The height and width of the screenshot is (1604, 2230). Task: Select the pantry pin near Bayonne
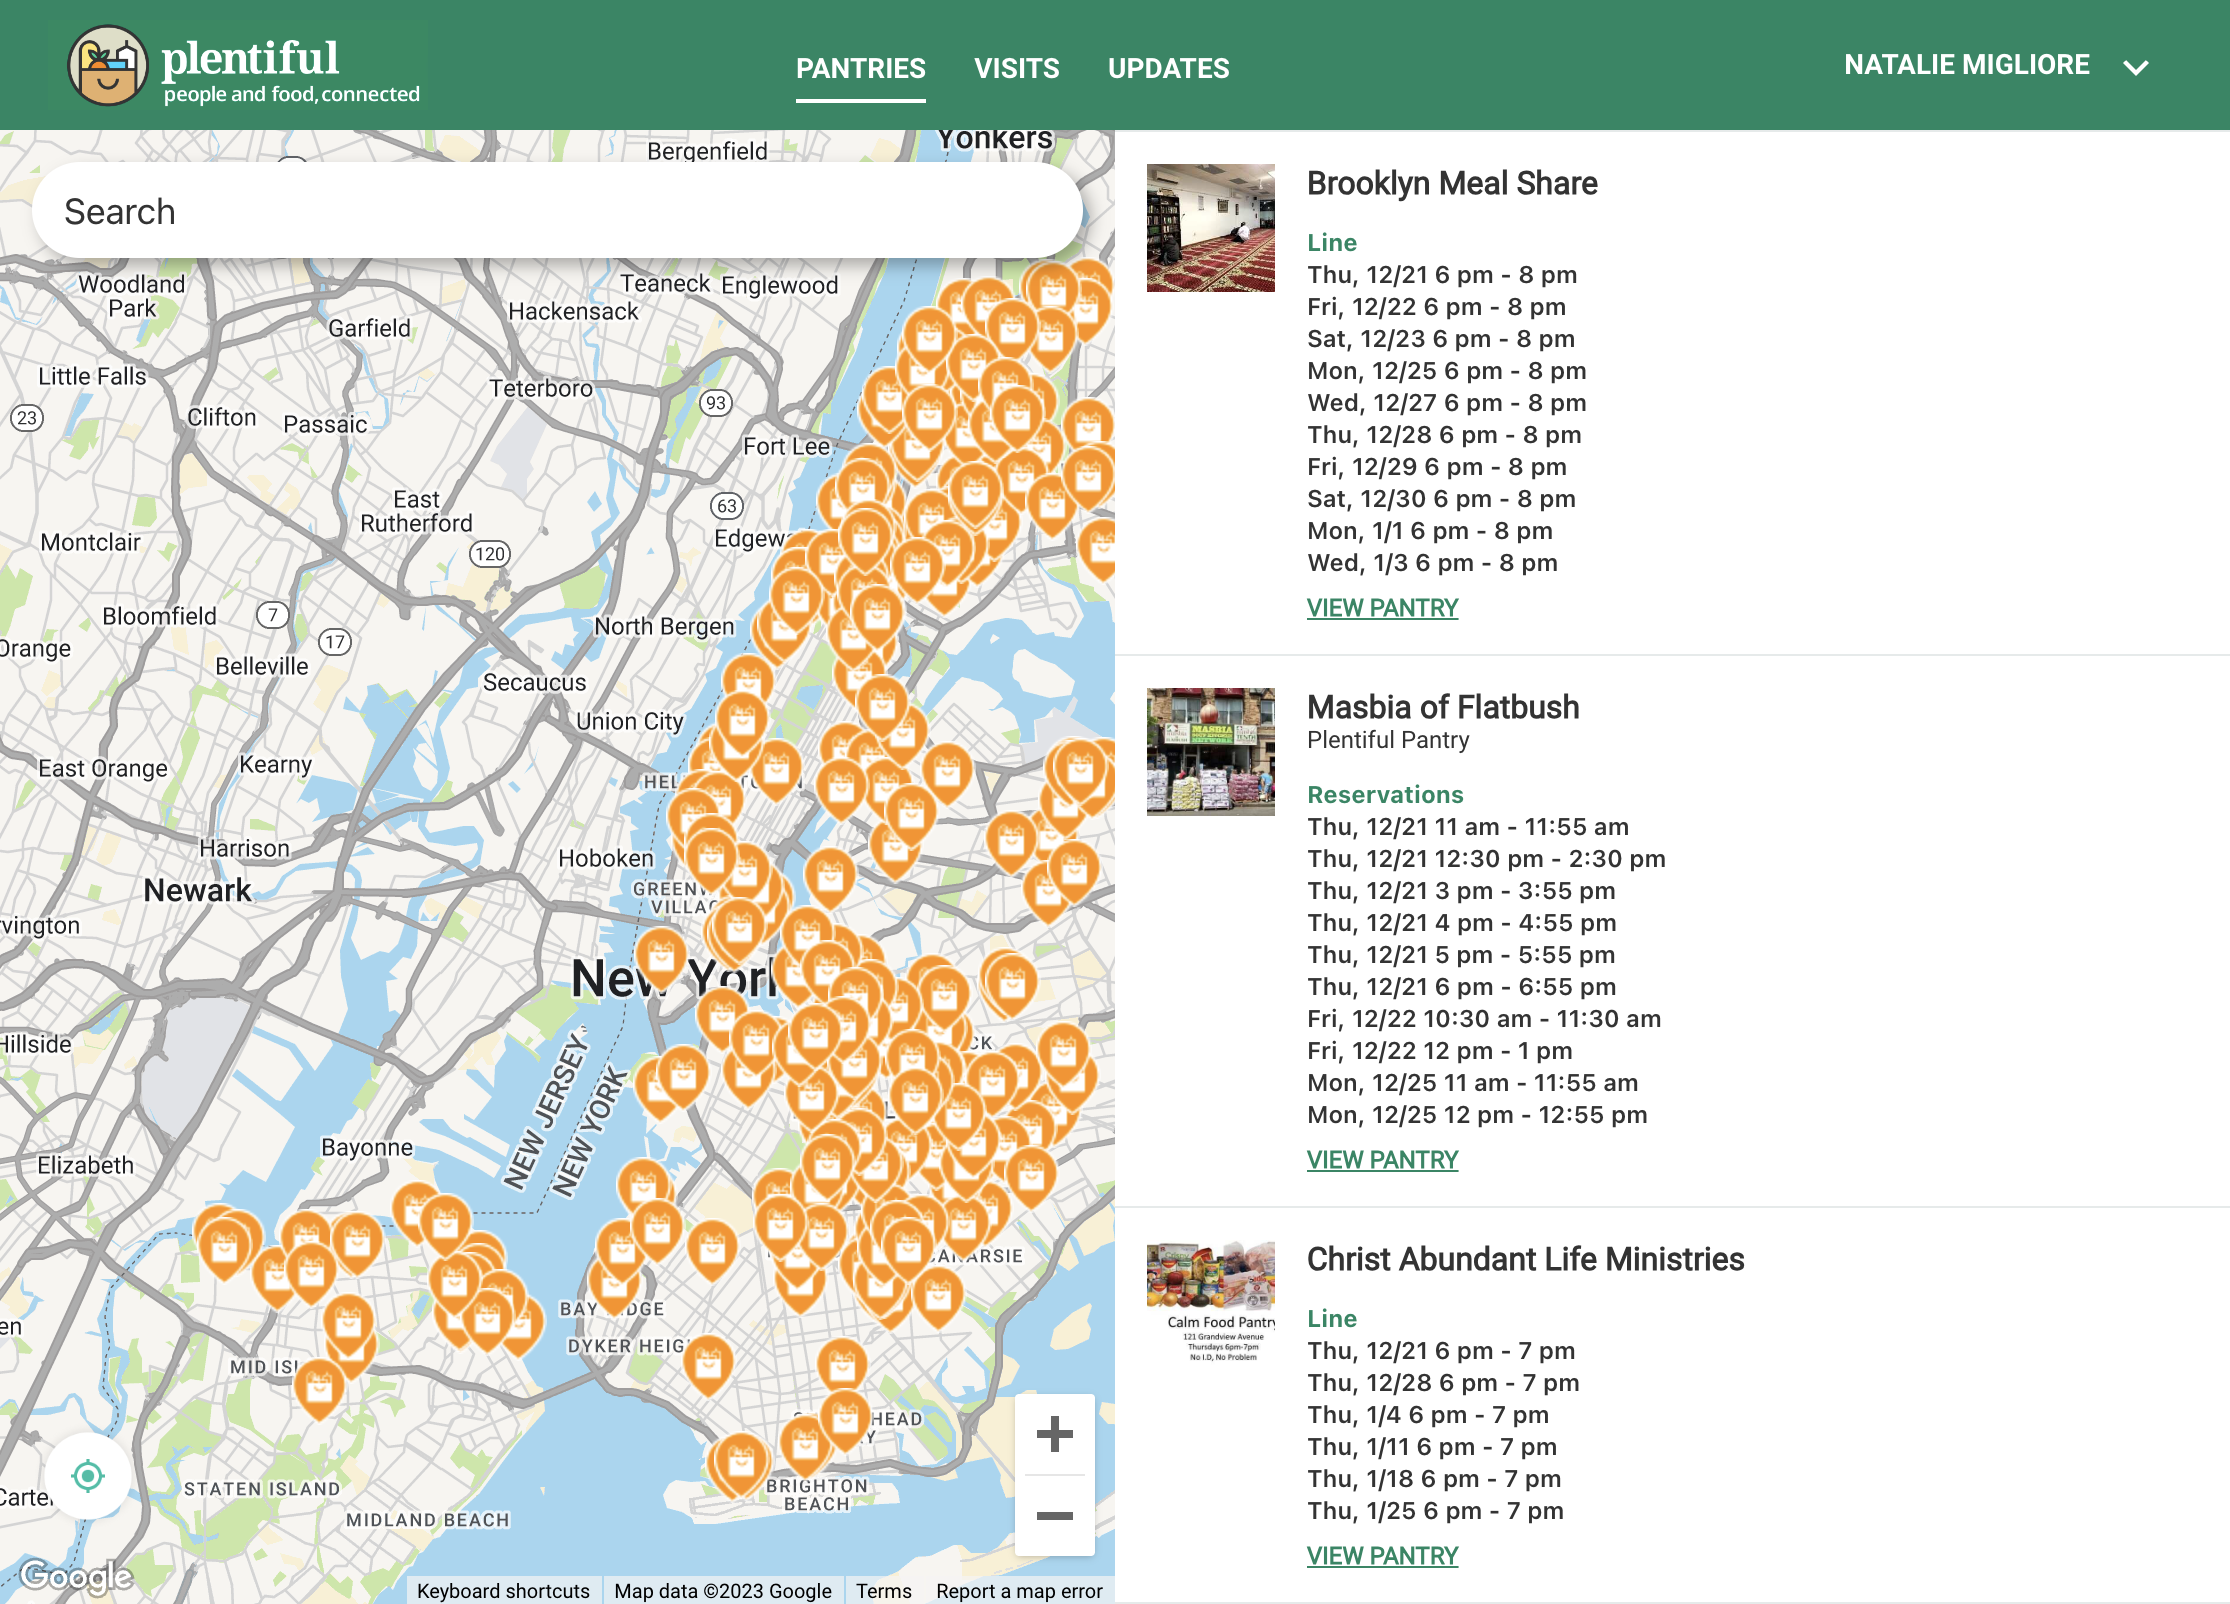[x=445, y=1222]
